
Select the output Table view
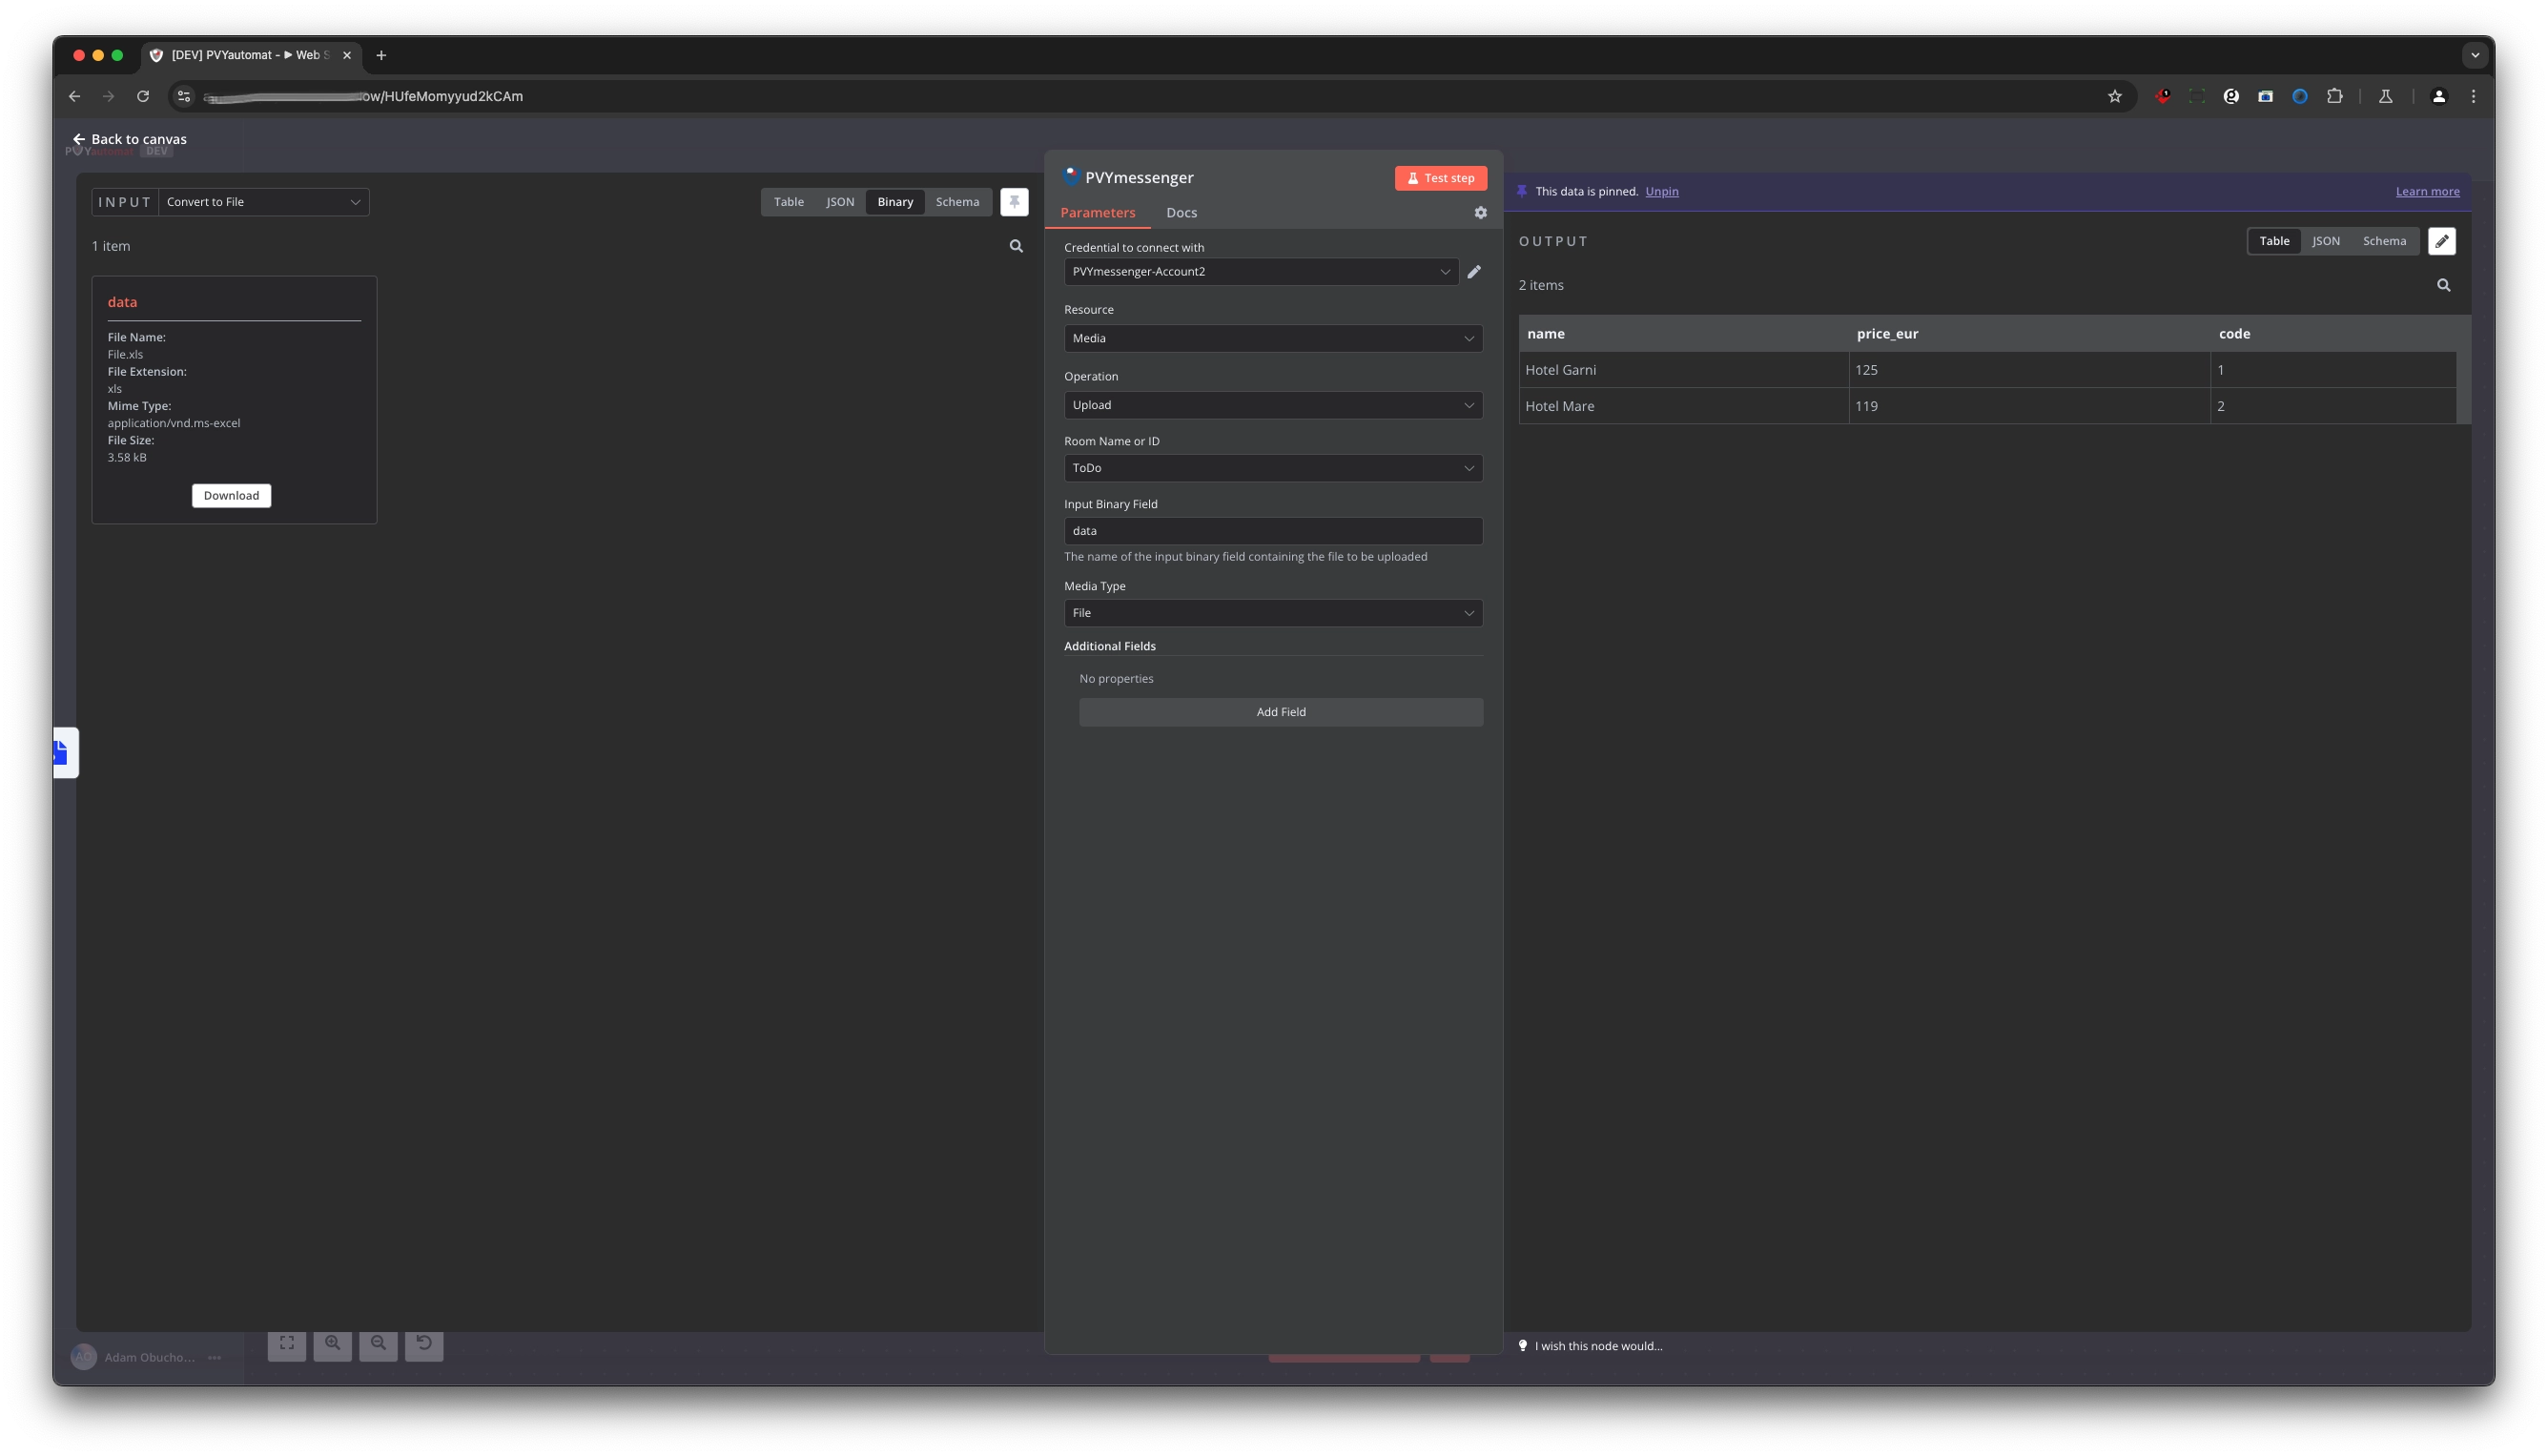(2274, 241)
